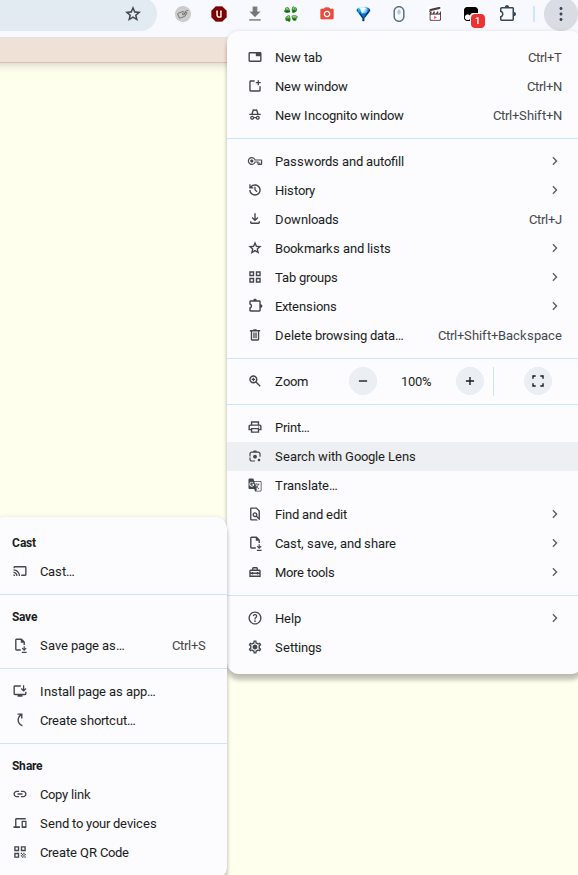Expand Bookmarks and lists submenu arrow
Image resolution: width=578 pixels, height=875 pixels.
[555, 248]
